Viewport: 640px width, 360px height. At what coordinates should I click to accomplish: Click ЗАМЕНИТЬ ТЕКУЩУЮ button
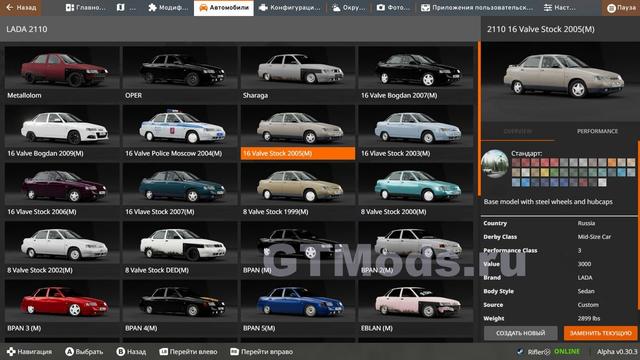[x=600, y=333]
